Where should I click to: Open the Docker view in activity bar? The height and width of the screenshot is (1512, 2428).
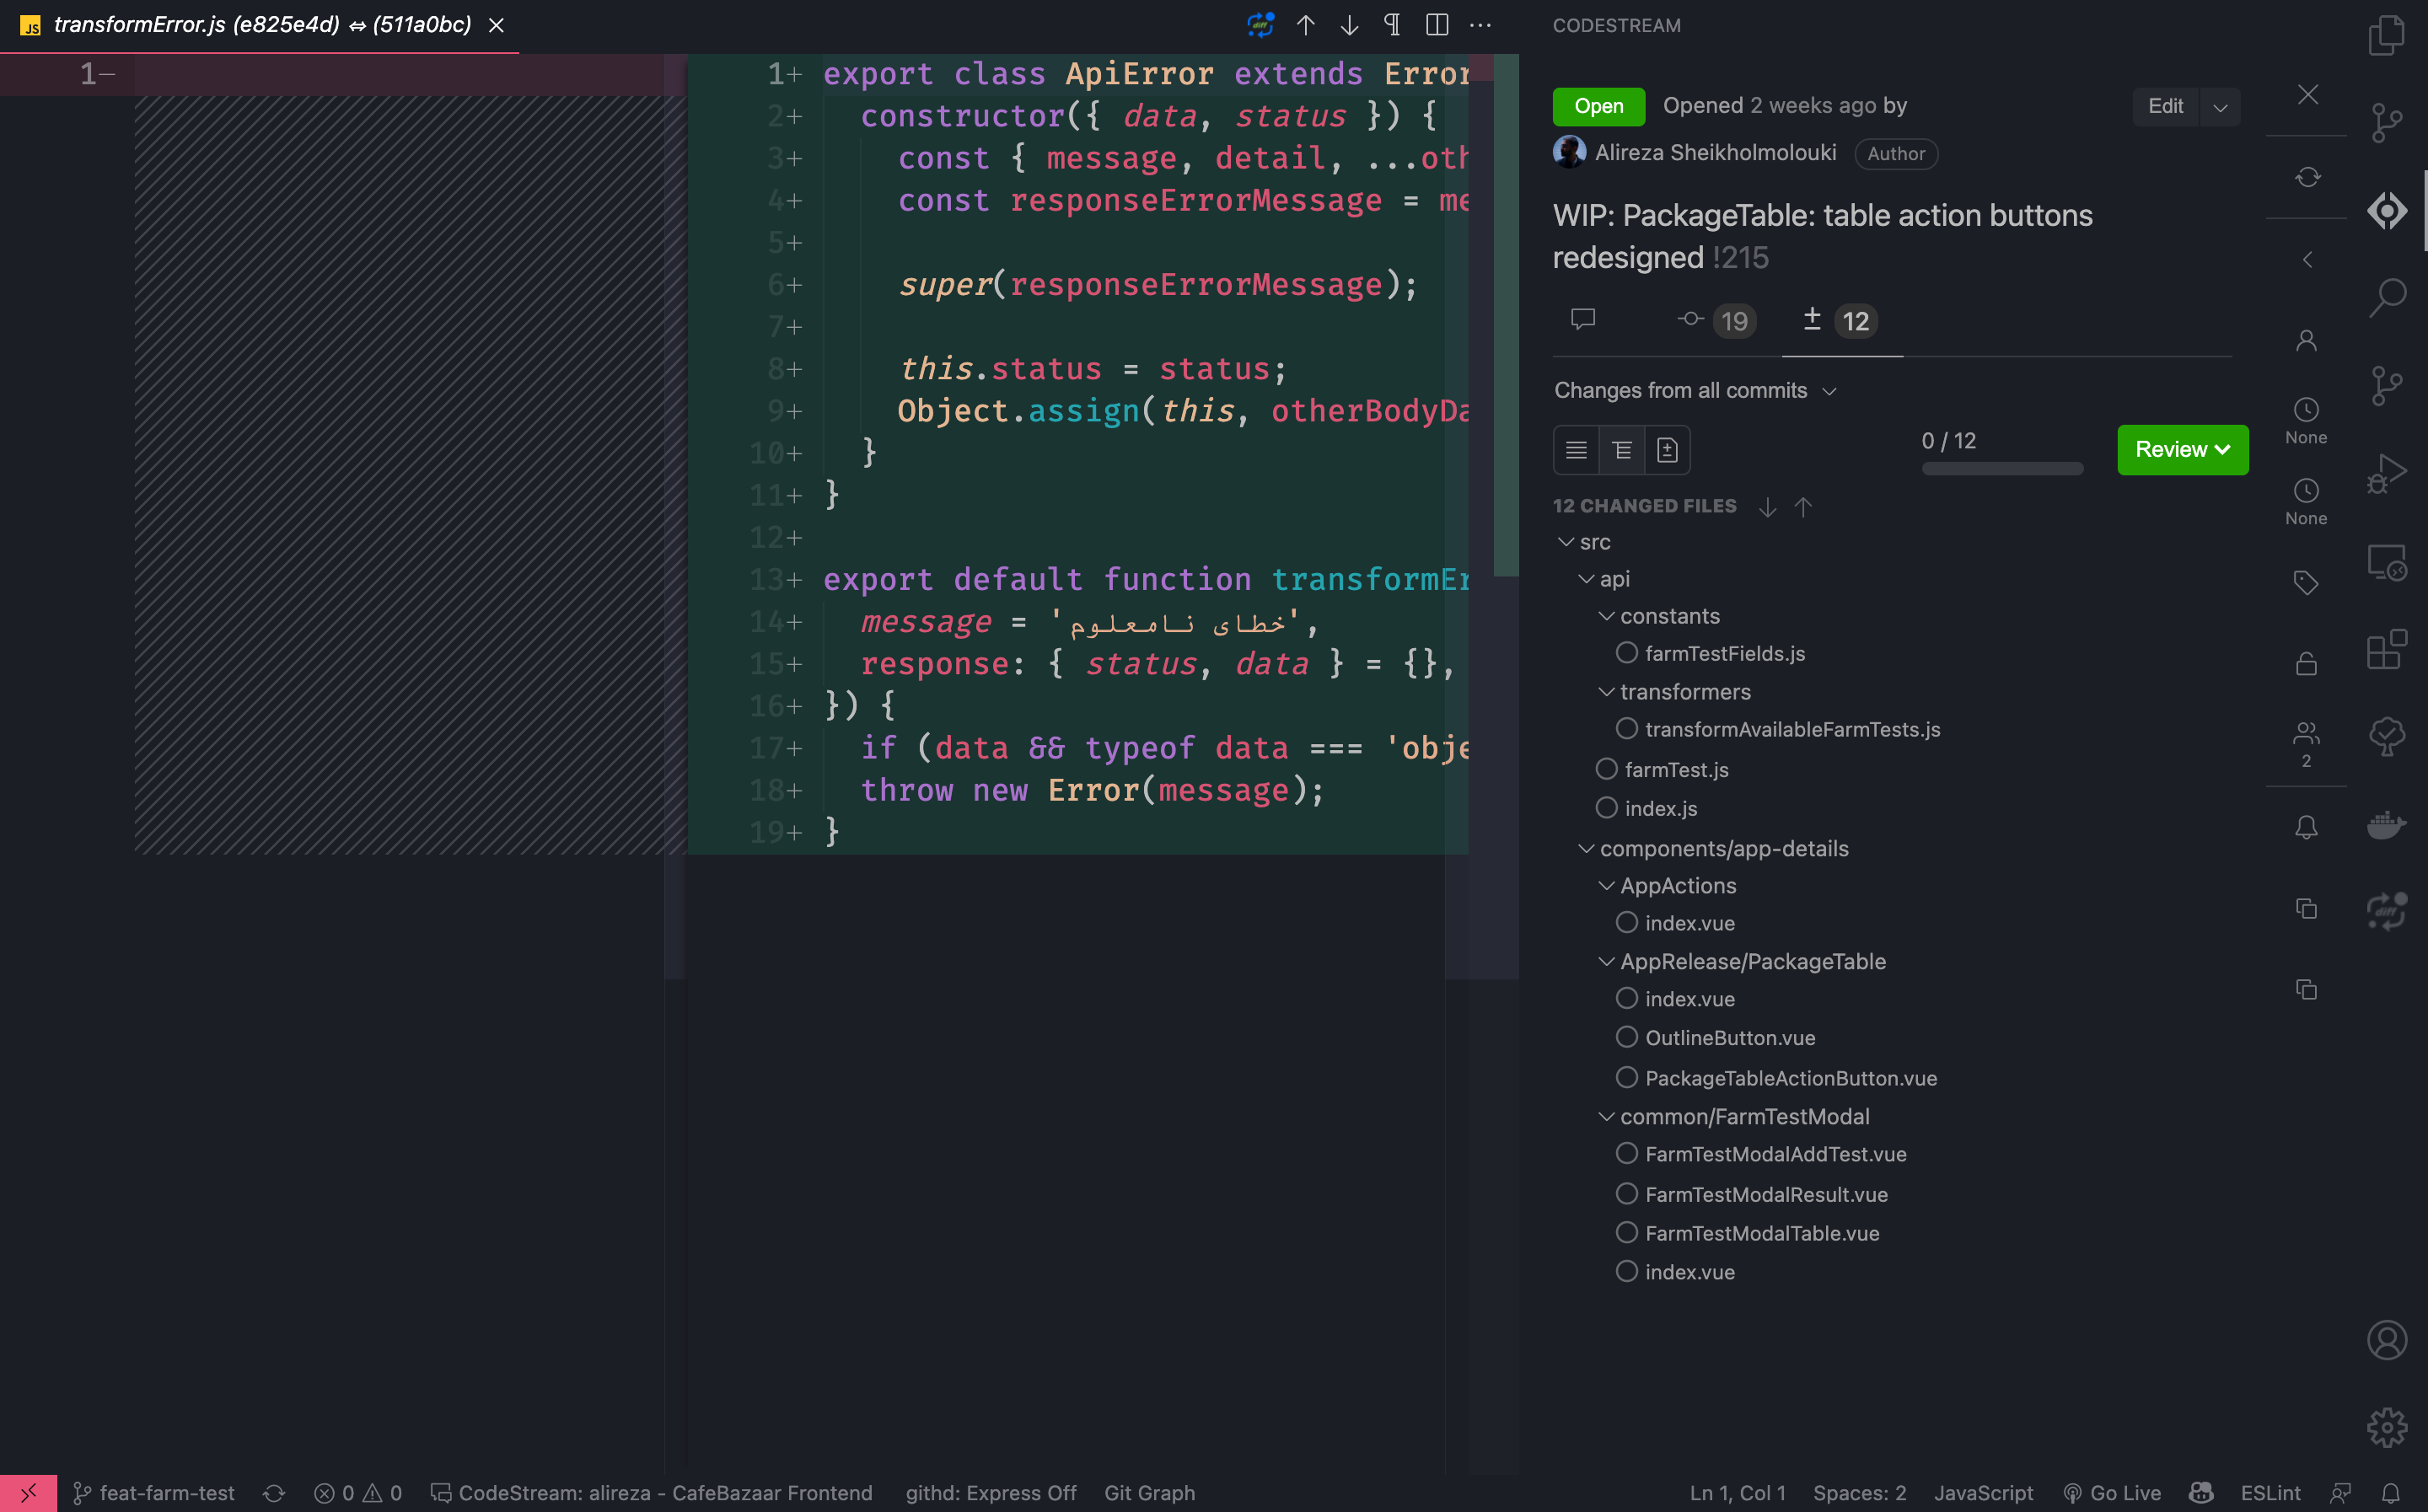coord(2386,825)
